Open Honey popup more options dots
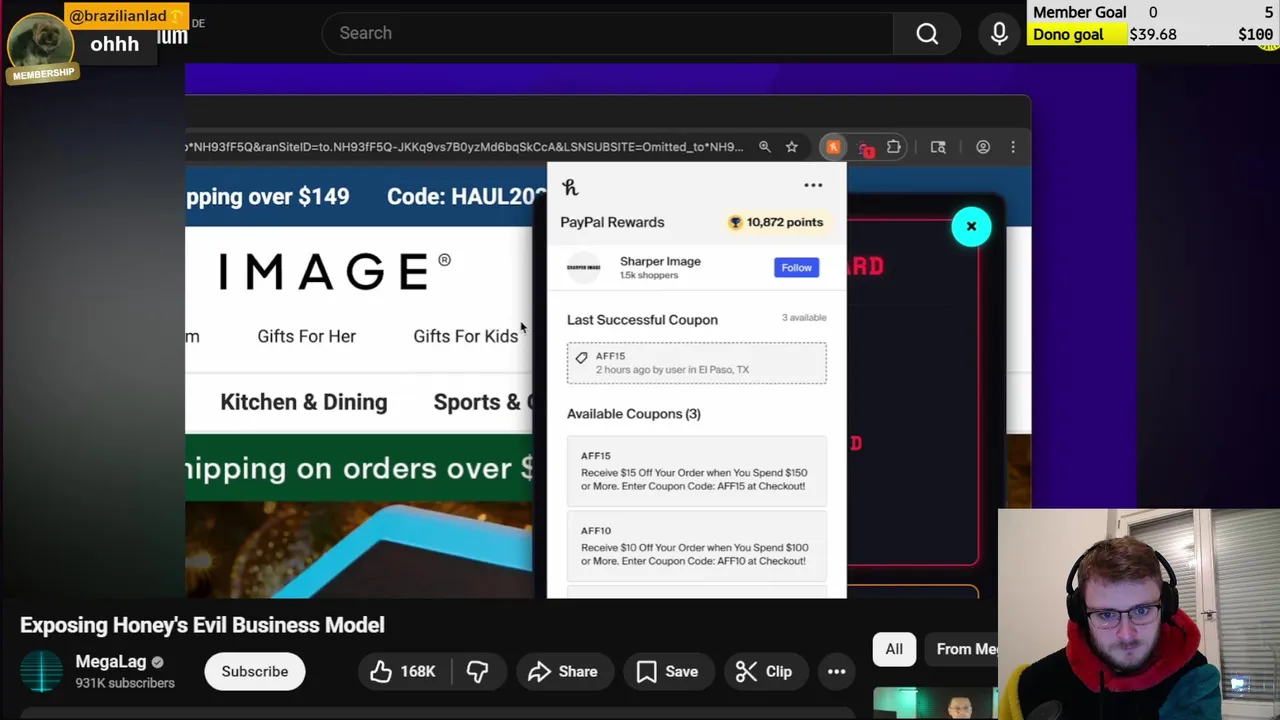Image resolution: width=1280 pixels, height=720 pixels. (x=813, y=185)
